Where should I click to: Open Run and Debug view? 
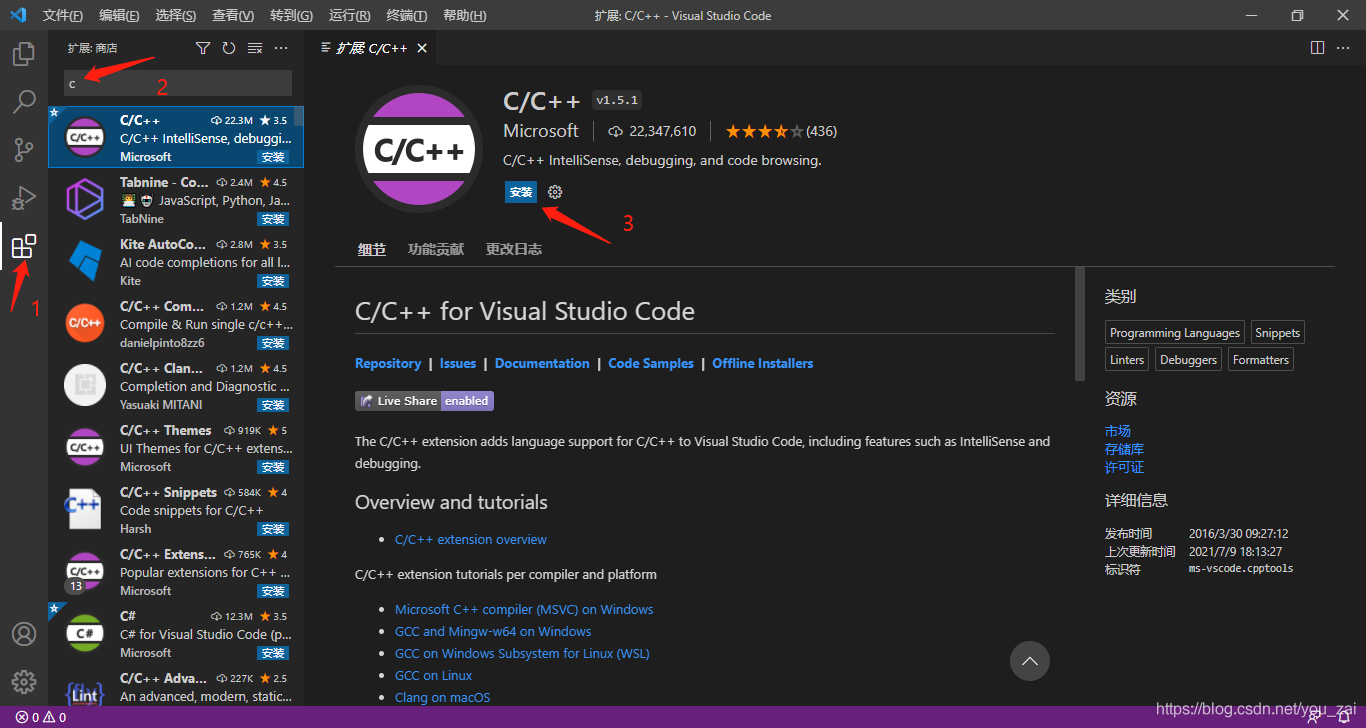coord(23,197)
